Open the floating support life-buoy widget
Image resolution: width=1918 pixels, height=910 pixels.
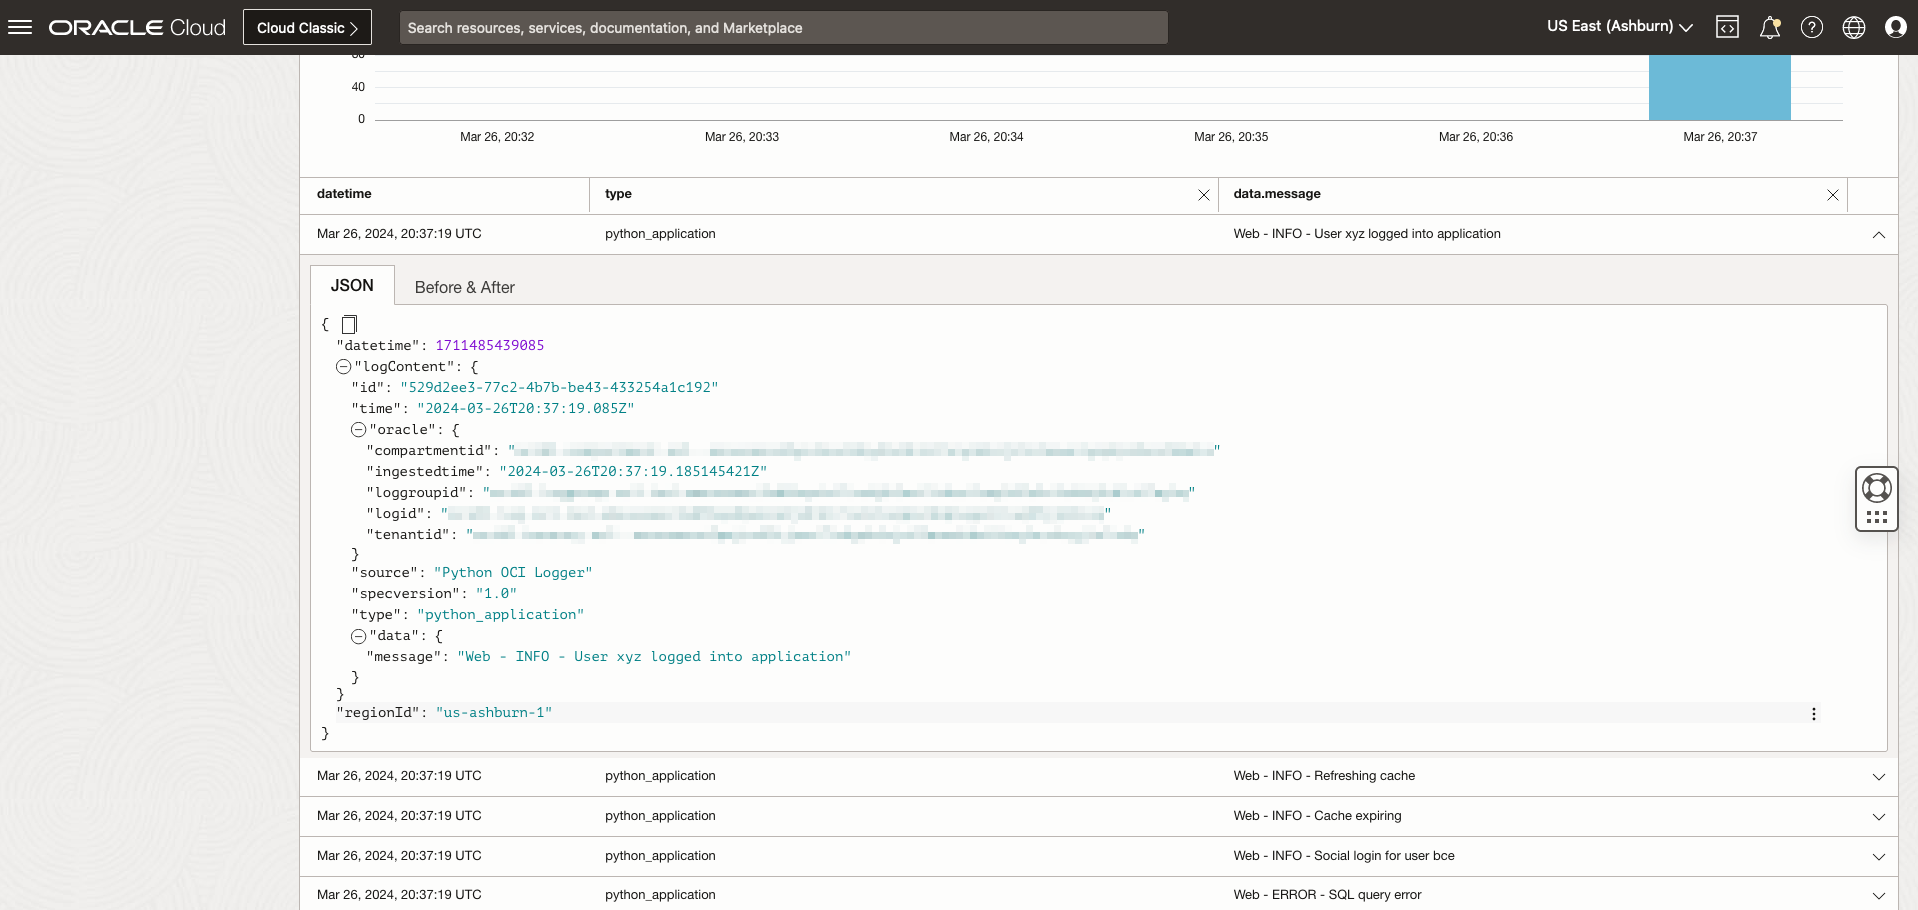(x=1877, y=487)
